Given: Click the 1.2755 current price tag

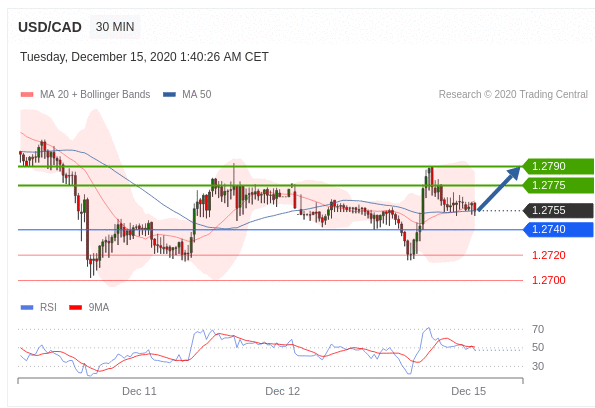Looking at the screenshot, I should coord(558,210).
